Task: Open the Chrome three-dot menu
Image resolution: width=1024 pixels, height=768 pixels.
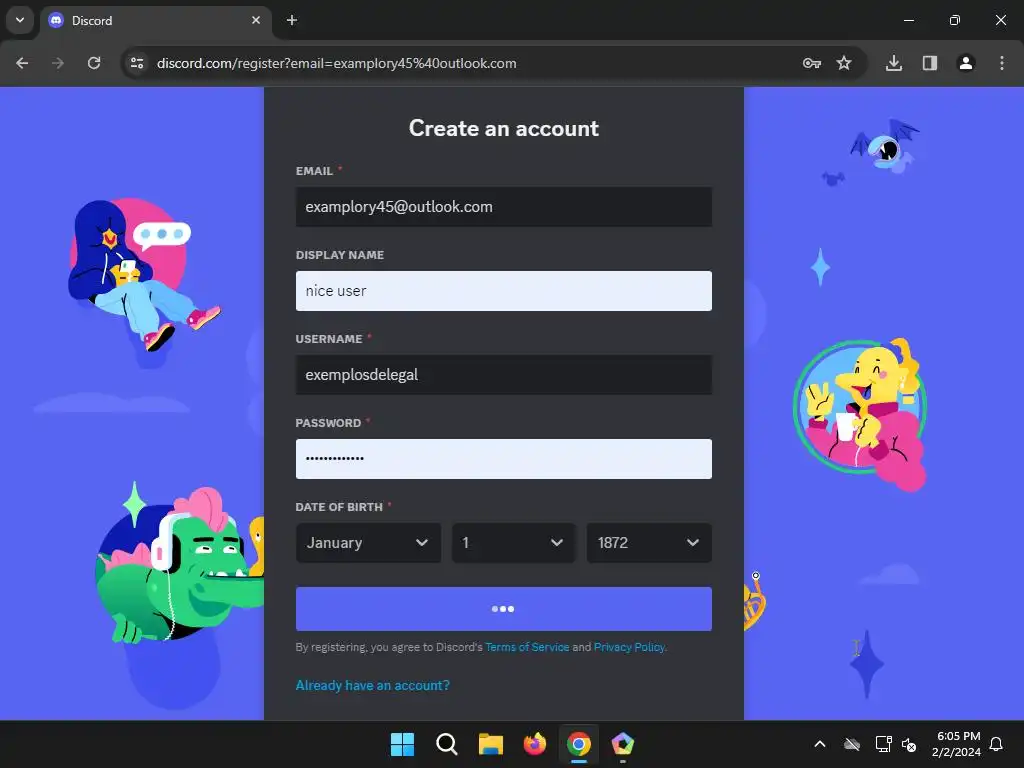Action: pos(1002,63)
